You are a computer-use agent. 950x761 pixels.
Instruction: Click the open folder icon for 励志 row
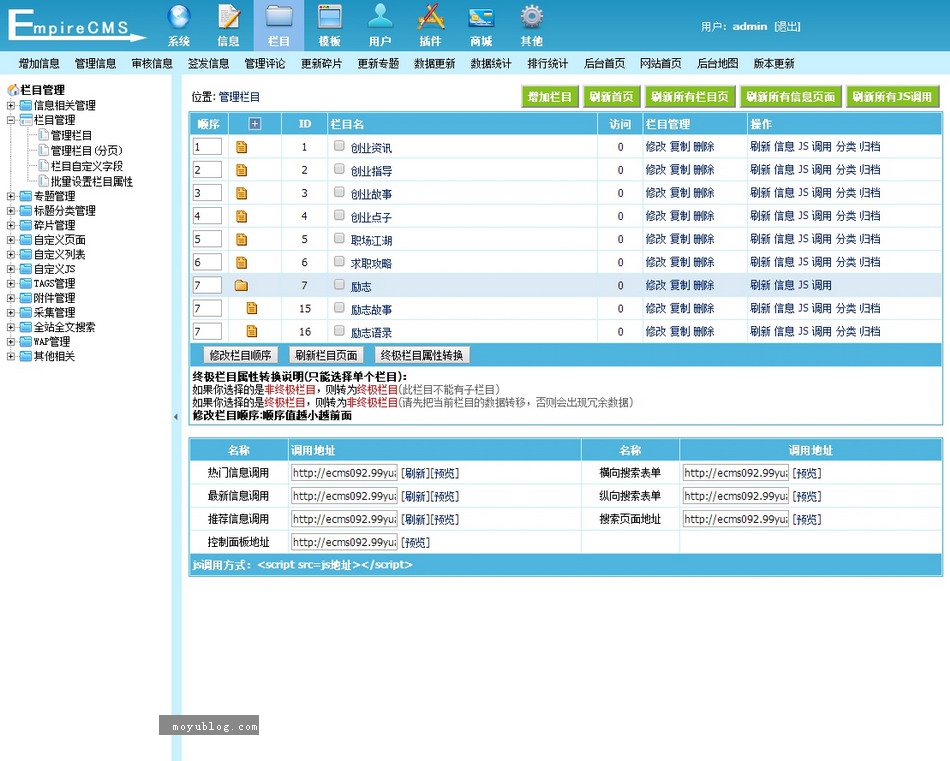(242, 285)
